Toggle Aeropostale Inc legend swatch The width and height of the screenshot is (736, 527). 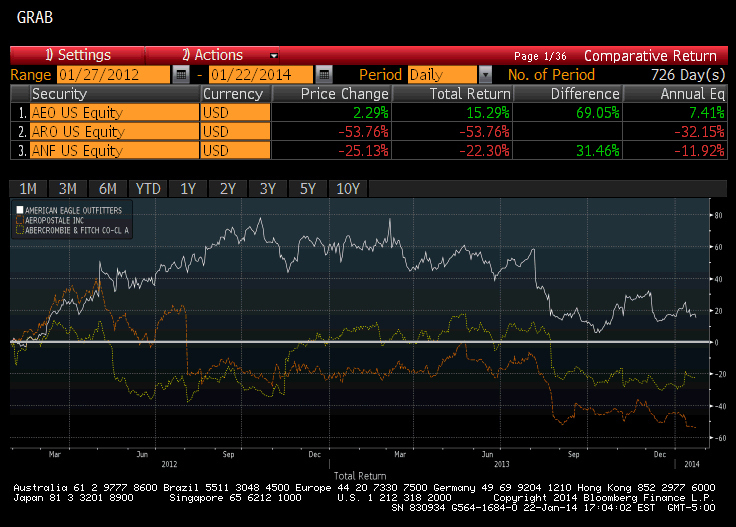point(20,220)
